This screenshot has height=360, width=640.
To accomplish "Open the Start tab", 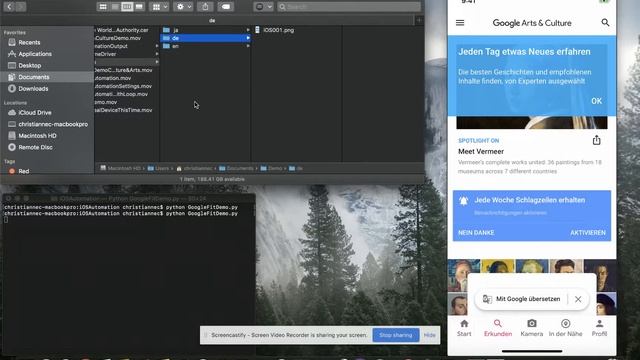I will [464, 328].
